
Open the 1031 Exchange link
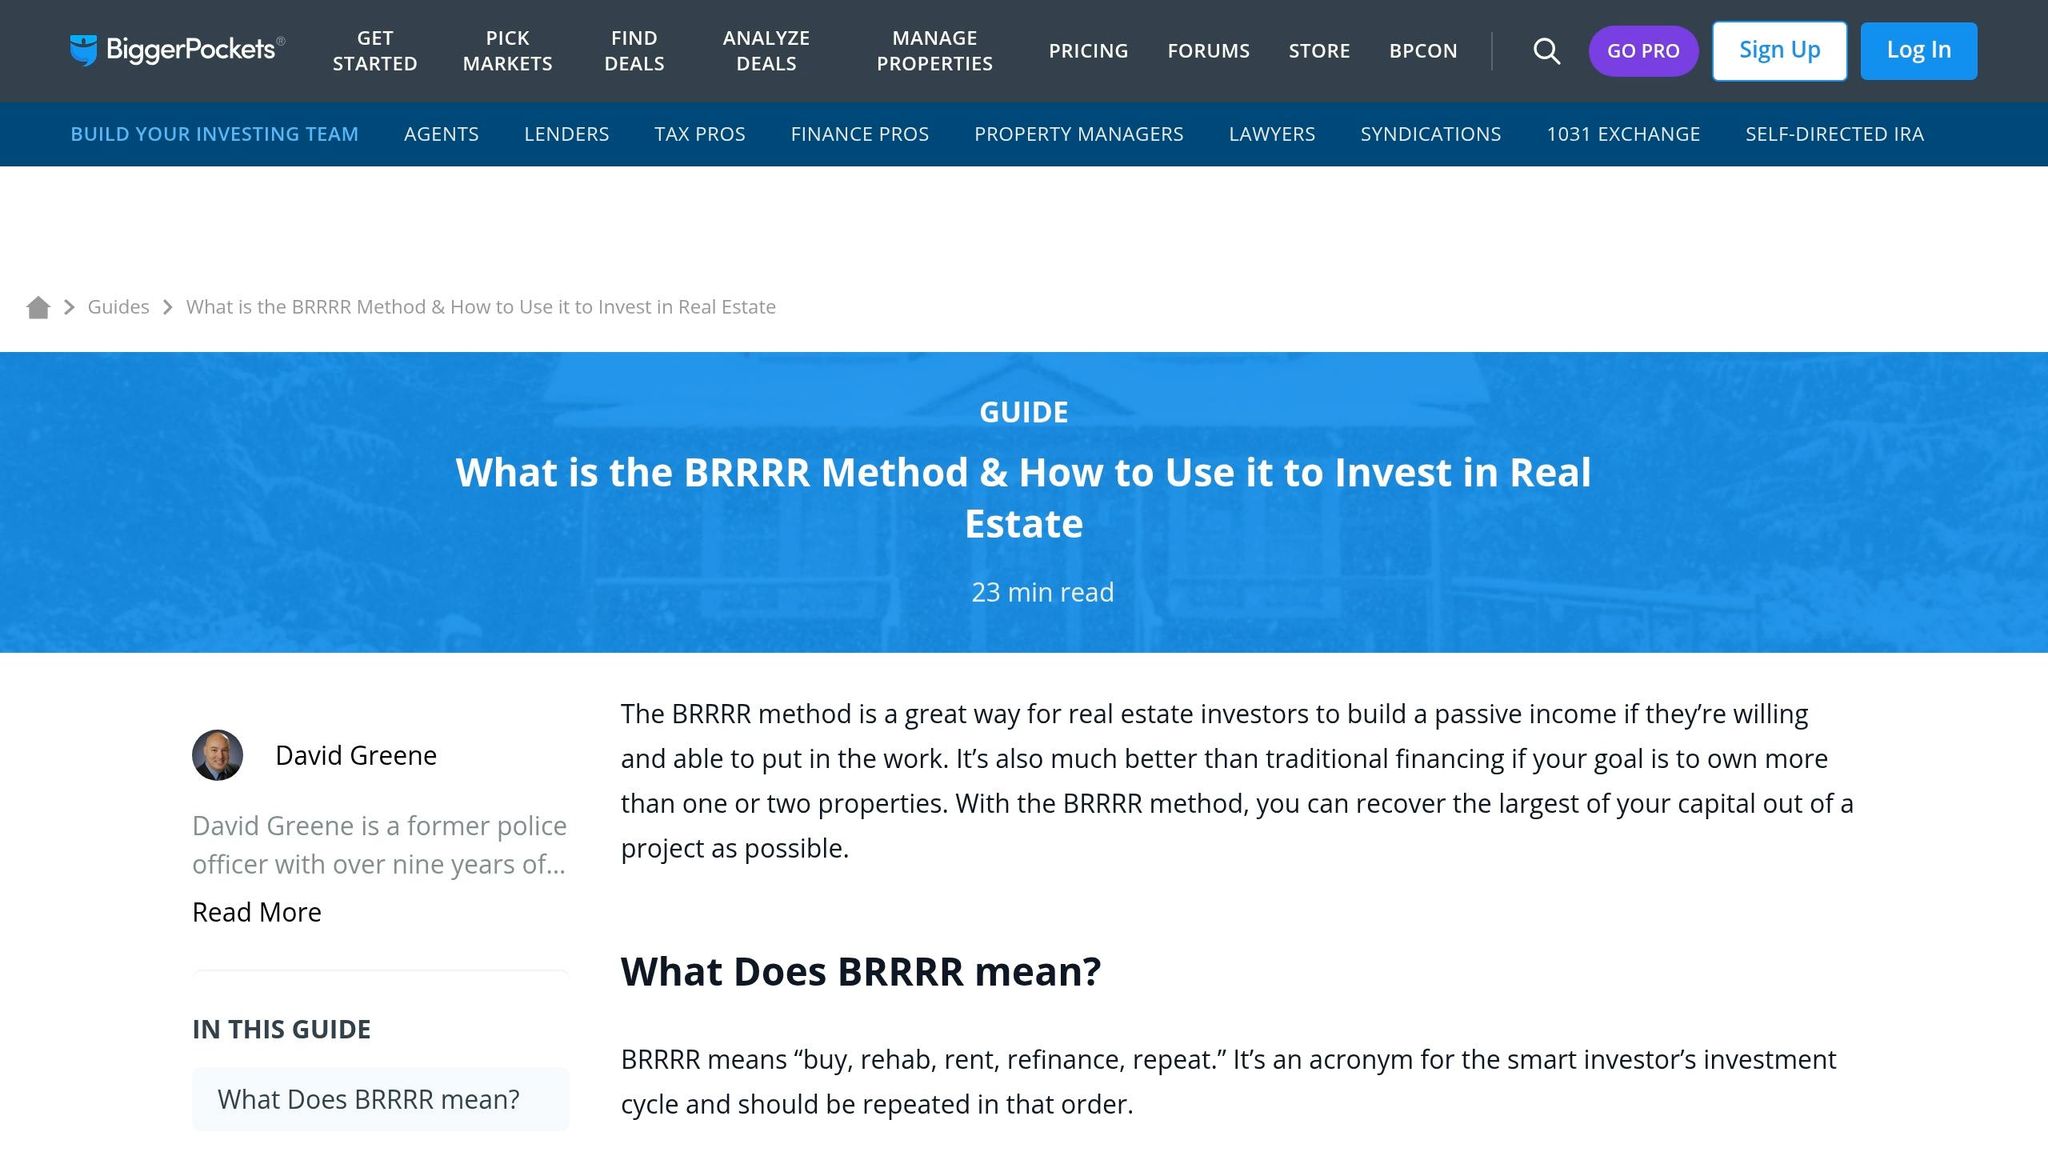(x=1623, y=134)
